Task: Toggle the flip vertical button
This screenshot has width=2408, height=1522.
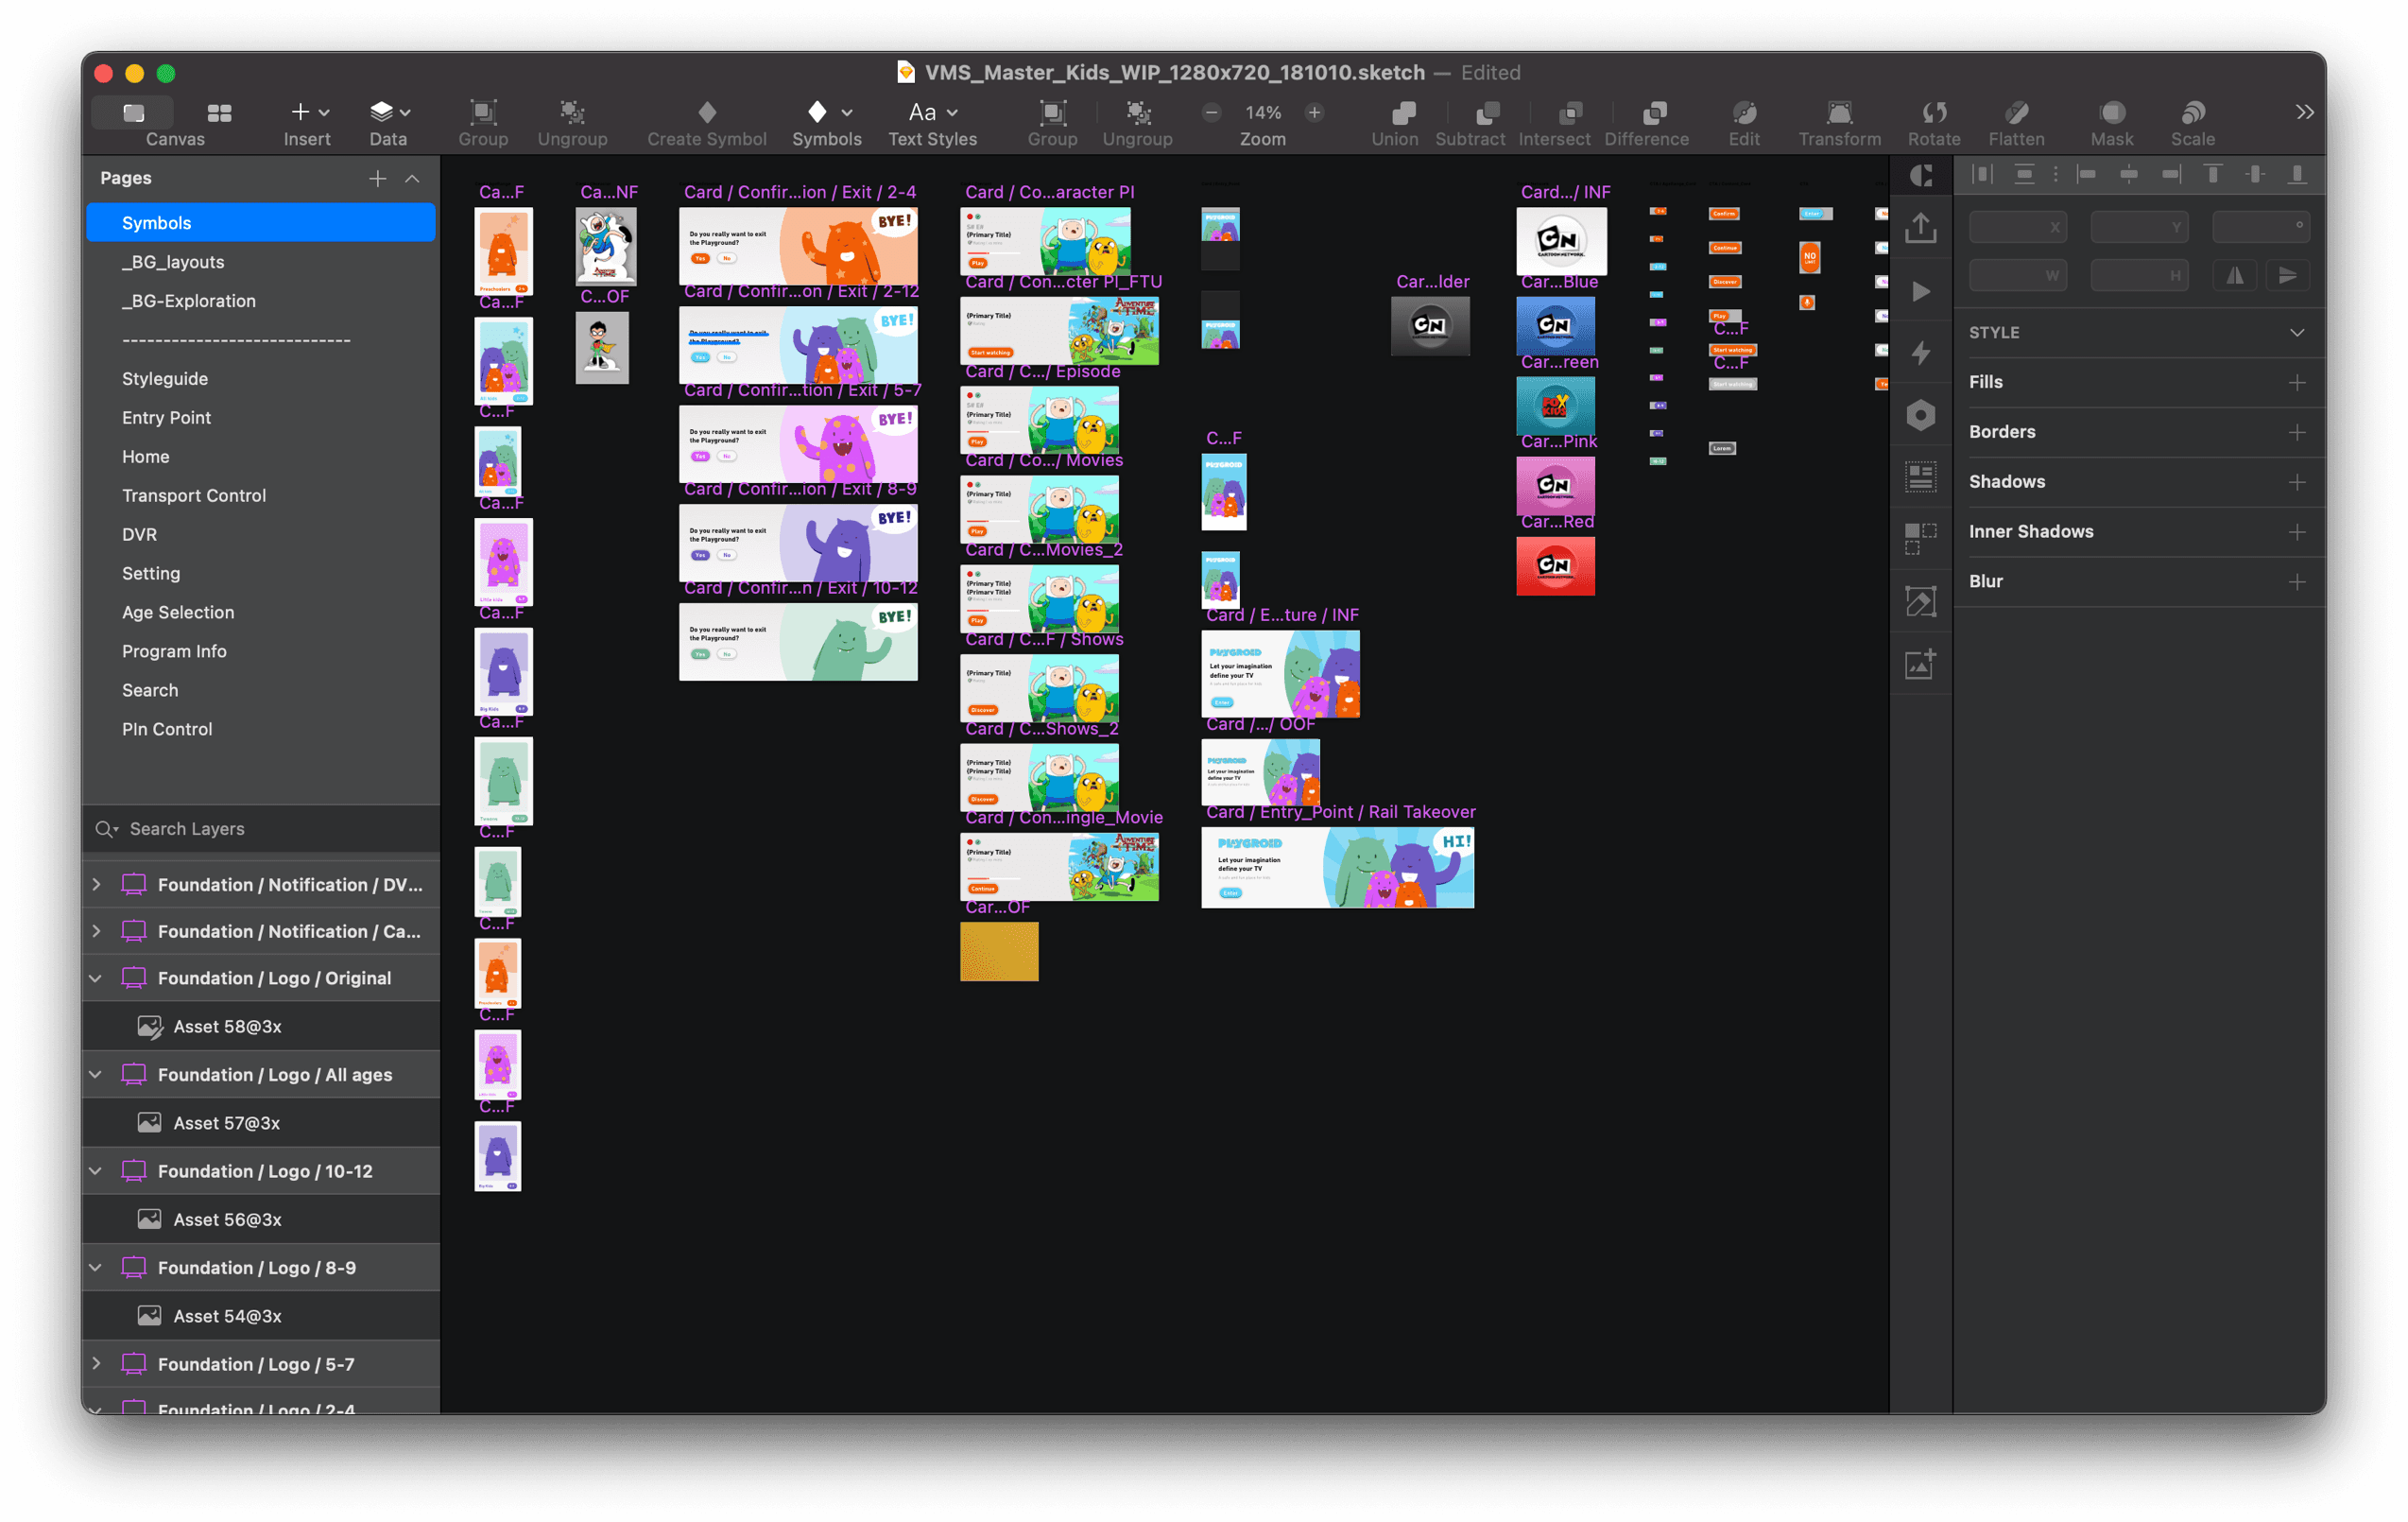Action: [x=2287, y=275]
